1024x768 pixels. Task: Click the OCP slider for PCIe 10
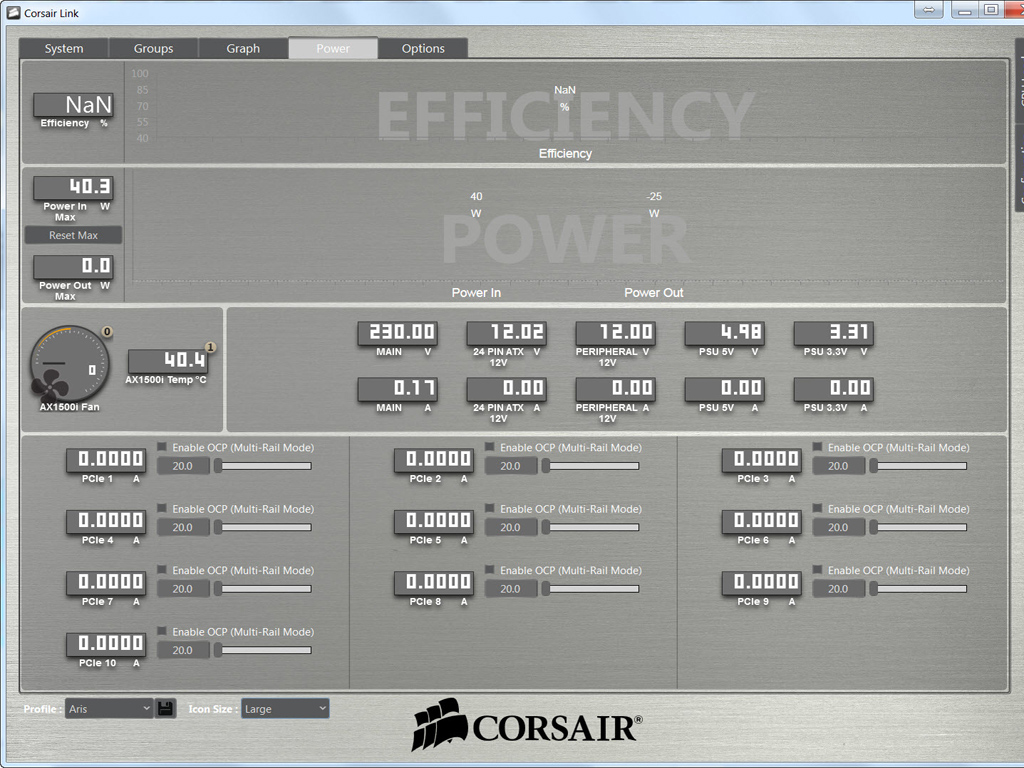[263, 650]
